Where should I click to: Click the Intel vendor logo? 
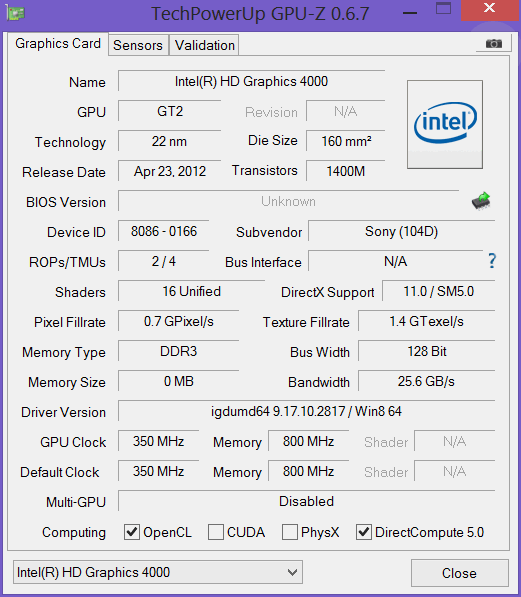pos(445,124)
